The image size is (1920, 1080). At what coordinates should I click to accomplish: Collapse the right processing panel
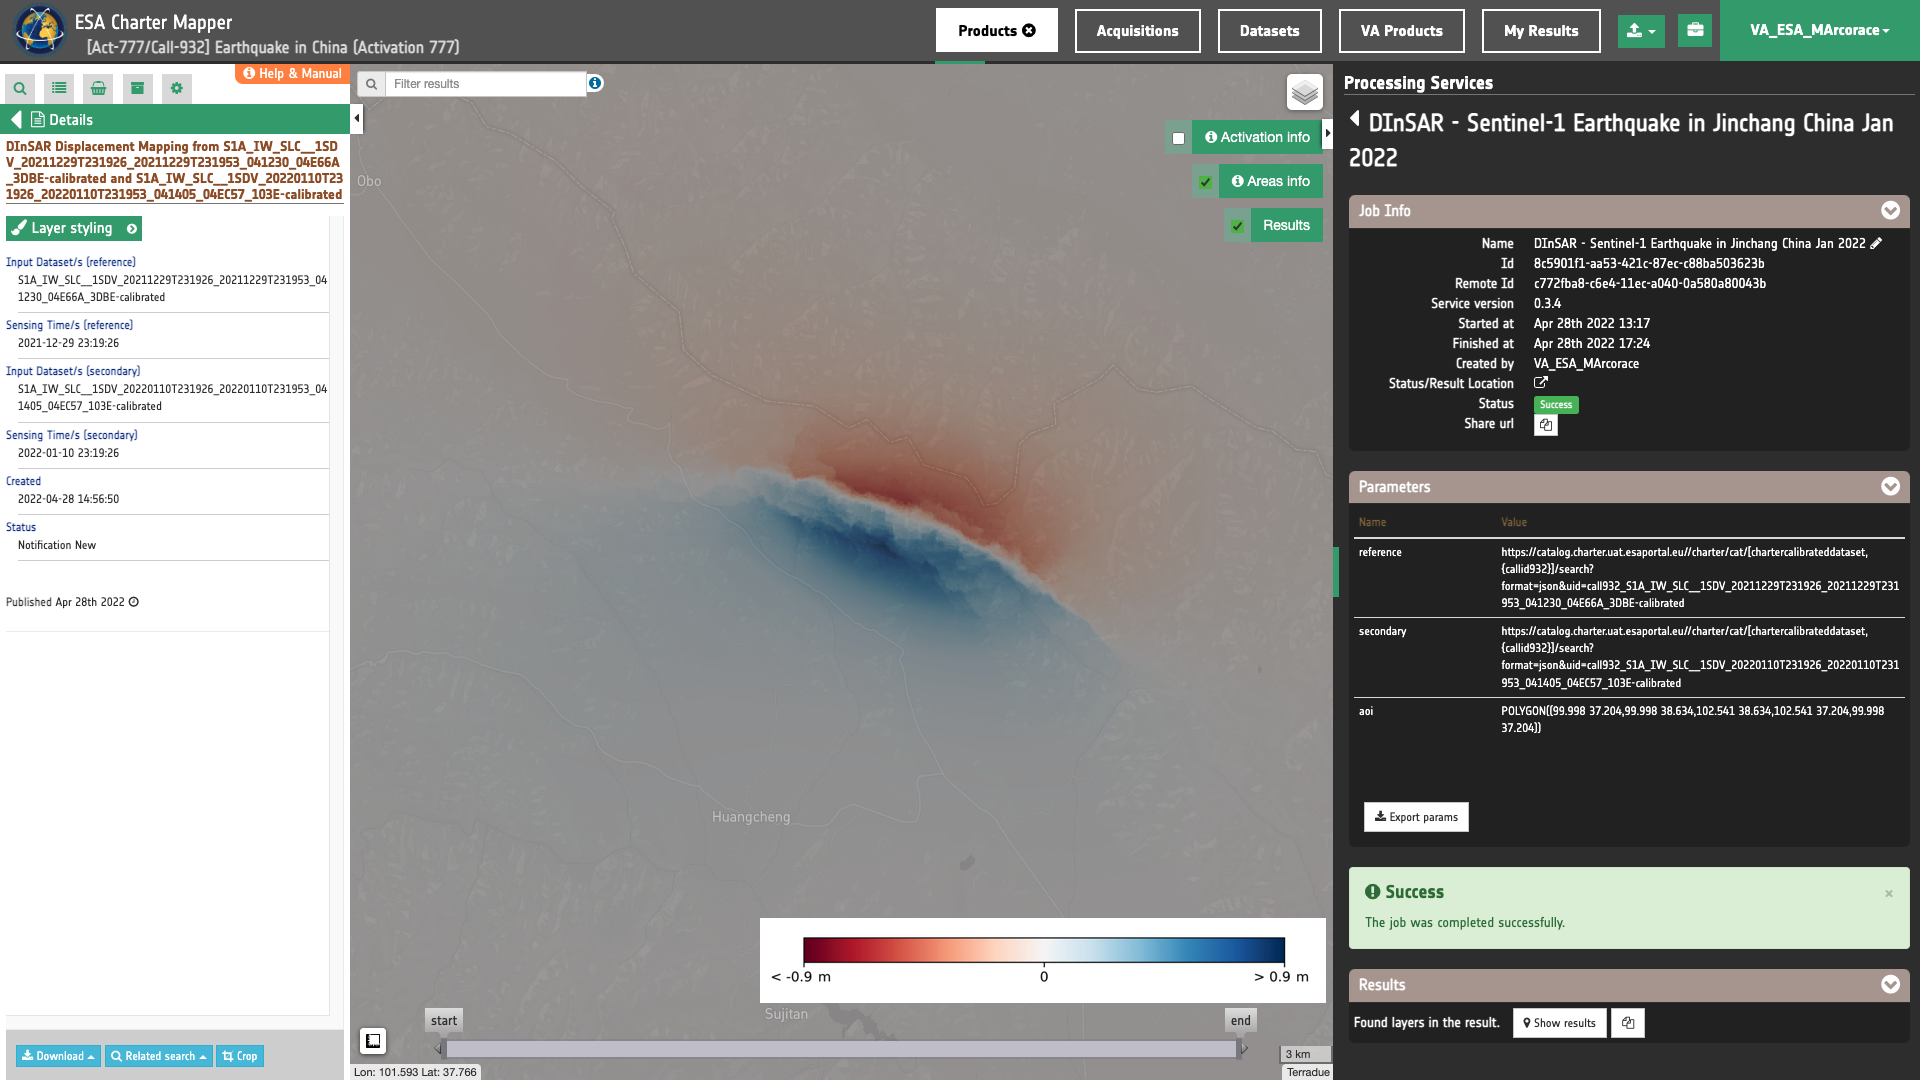click(x=1328, y=133)
